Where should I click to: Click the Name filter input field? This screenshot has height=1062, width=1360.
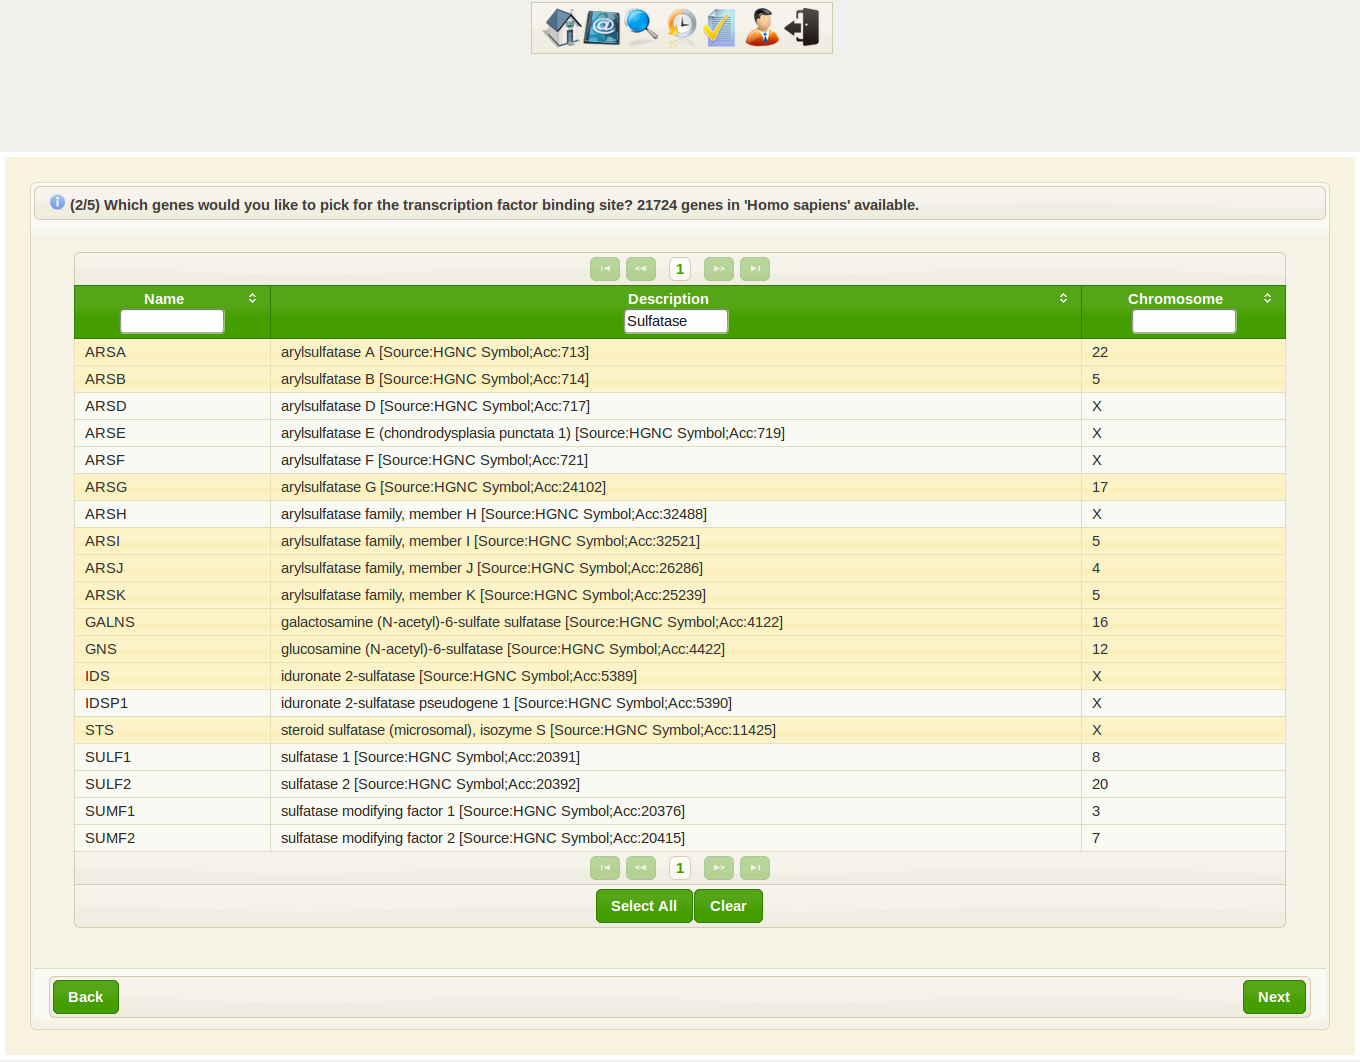(x=171, y=321)
